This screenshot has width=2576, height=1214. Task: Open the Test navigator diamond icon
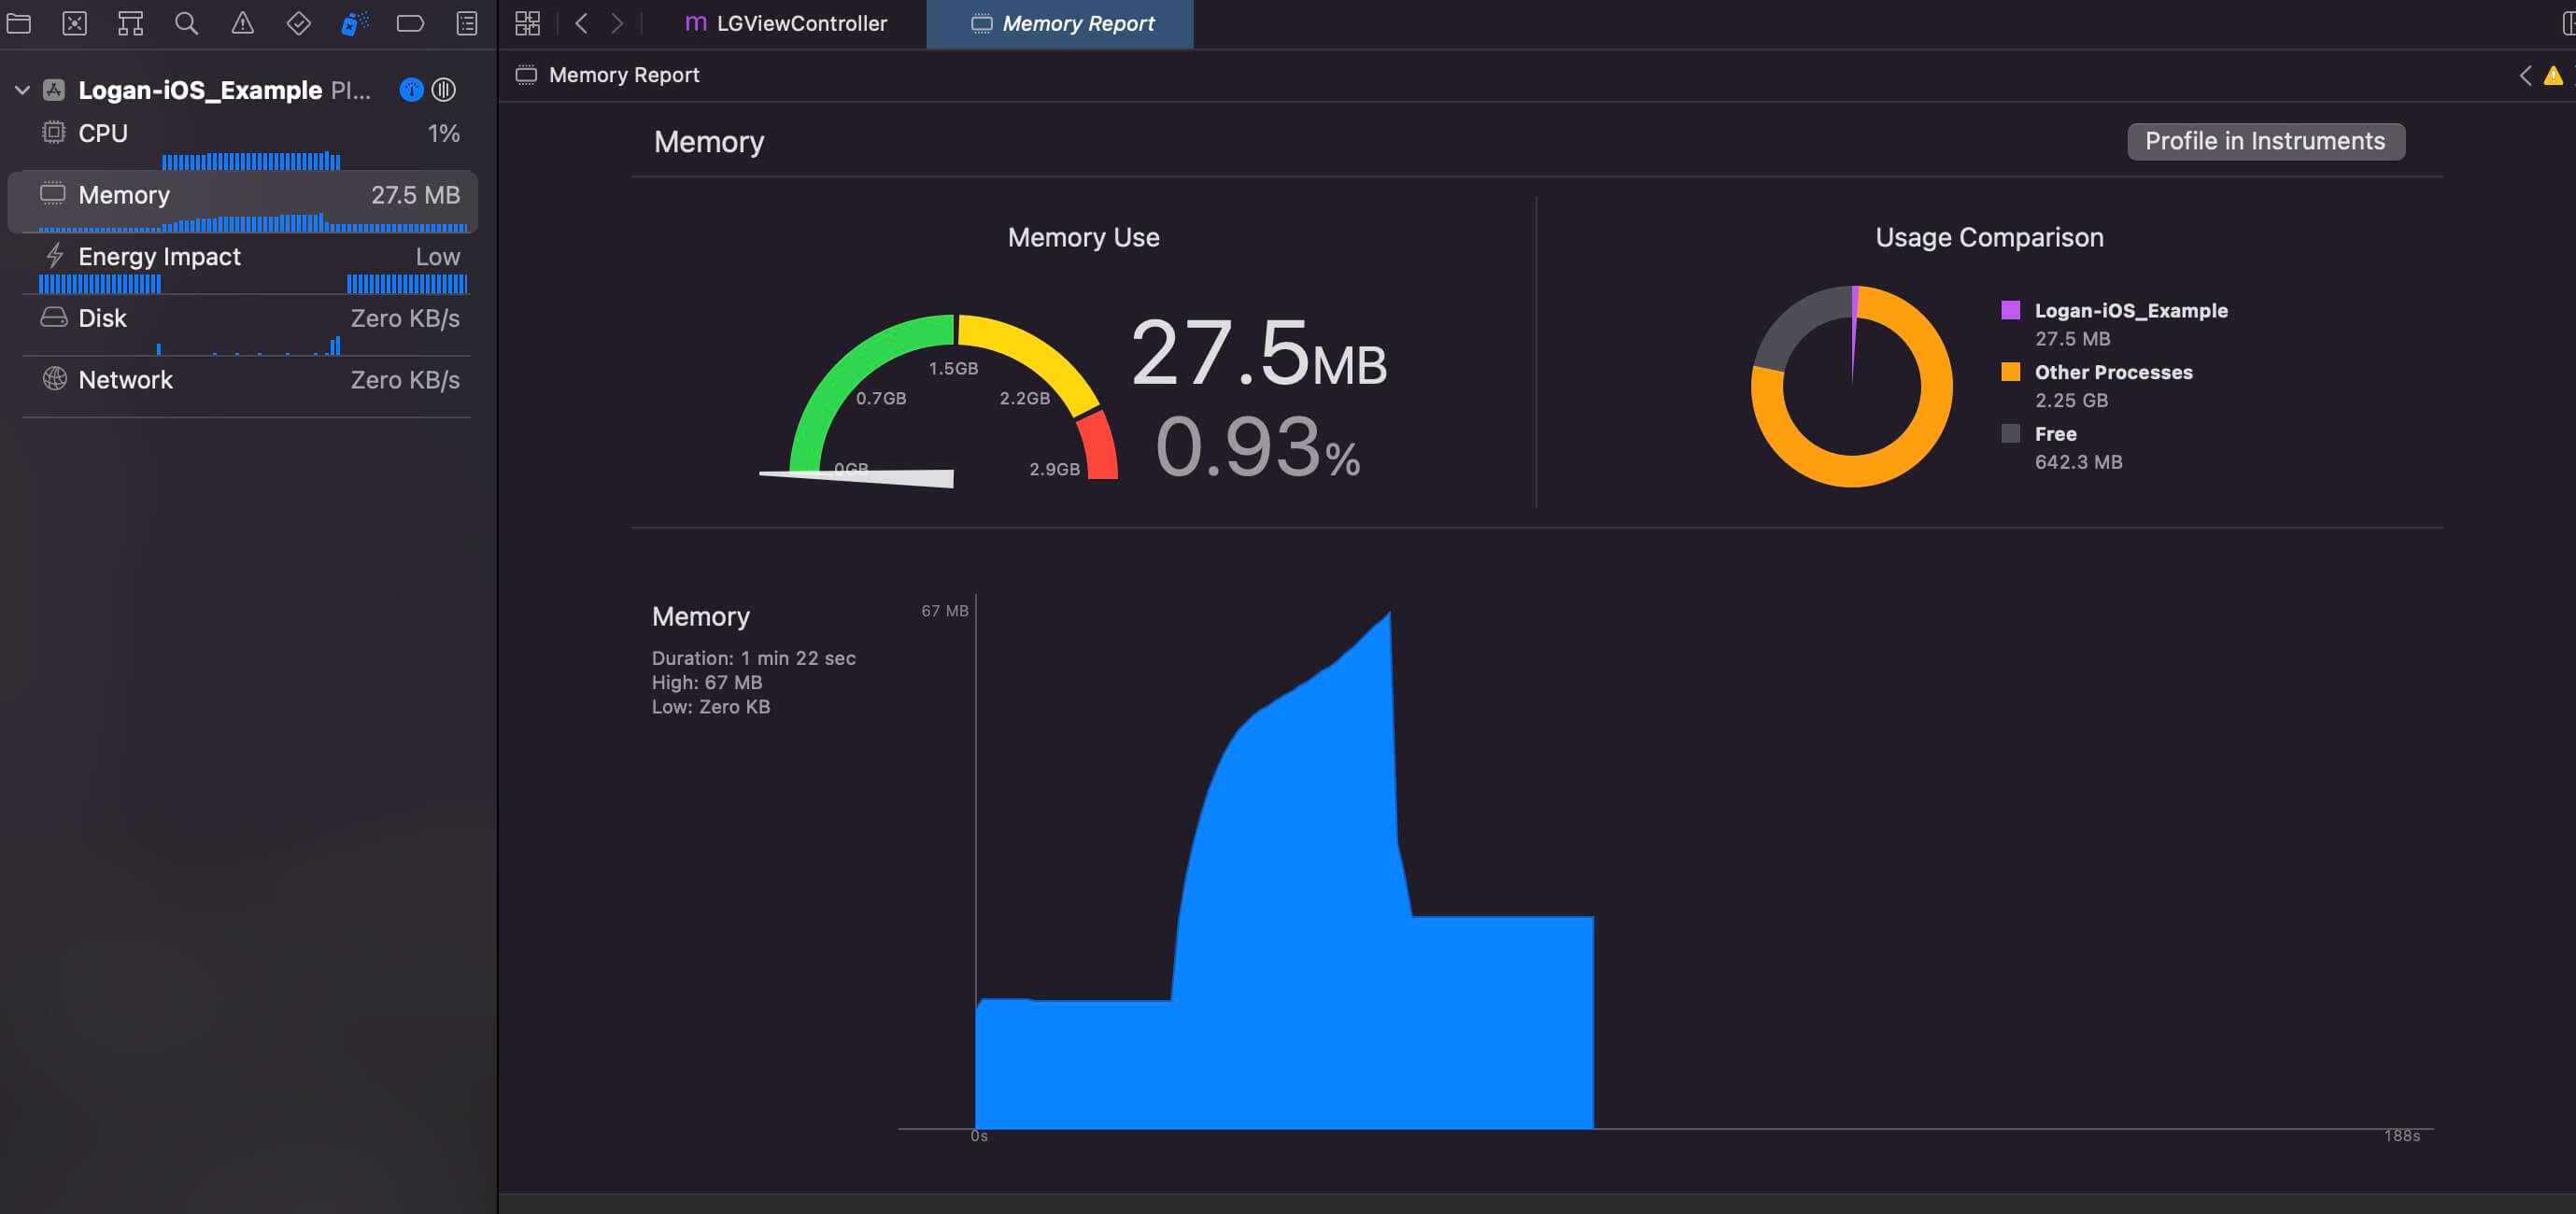click(298, 23)
